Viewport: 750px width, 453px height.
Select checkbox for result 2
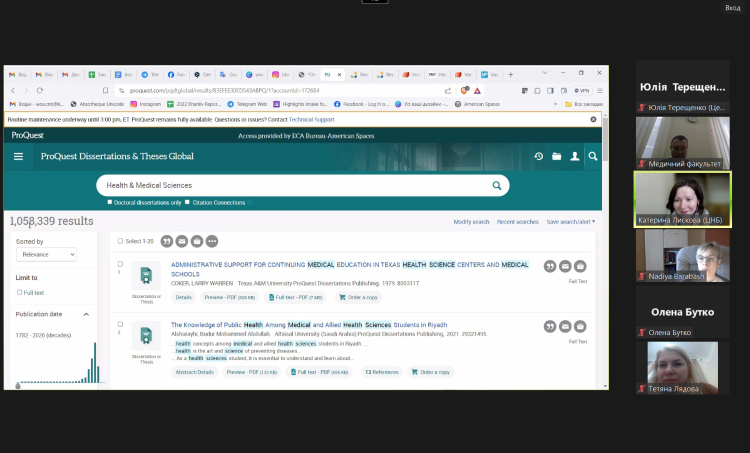pos(120,324)
